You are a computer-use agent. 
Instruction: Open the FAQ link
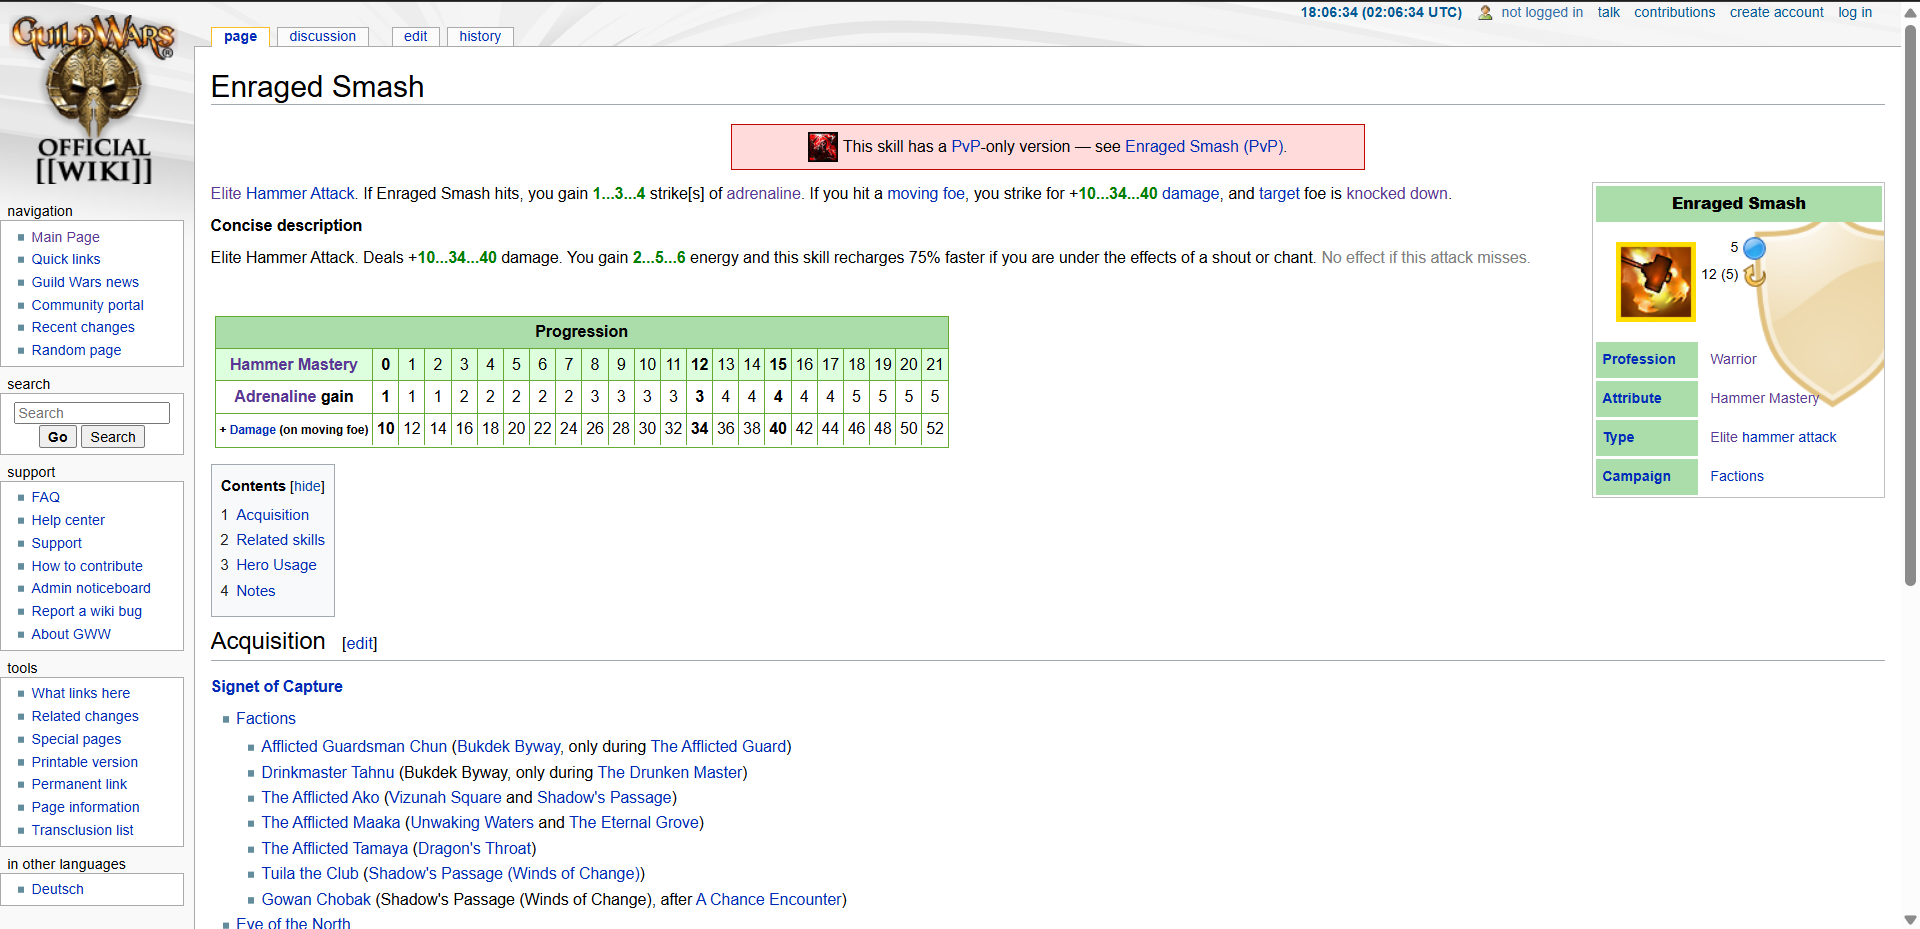[45, 497]
